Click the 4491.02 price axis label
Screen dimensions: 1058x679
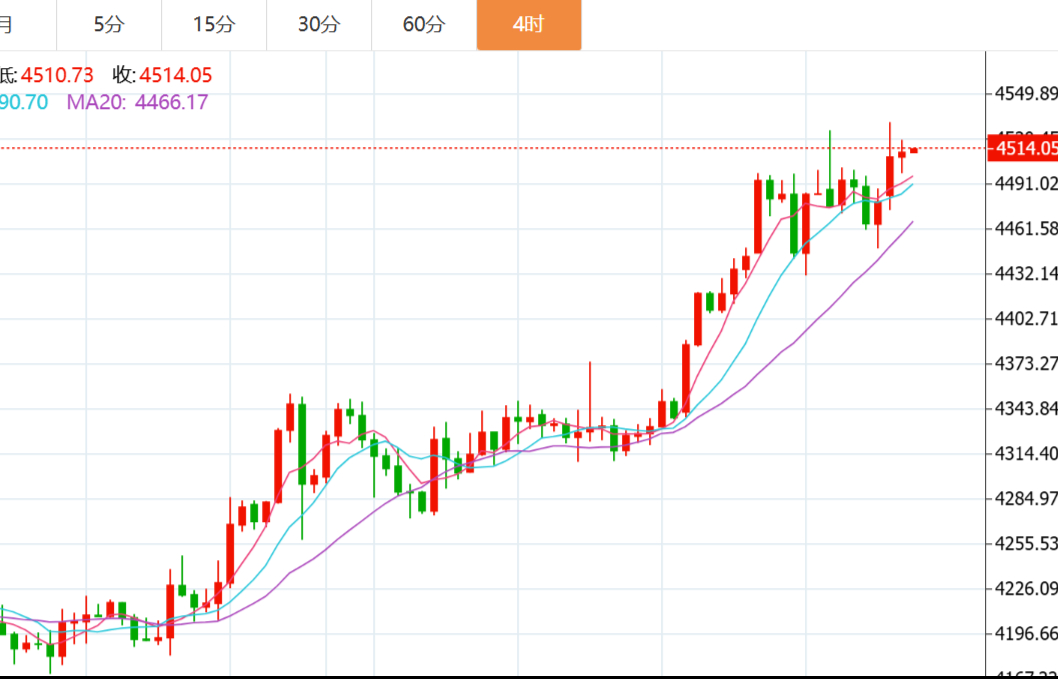tap(1025, 184)
